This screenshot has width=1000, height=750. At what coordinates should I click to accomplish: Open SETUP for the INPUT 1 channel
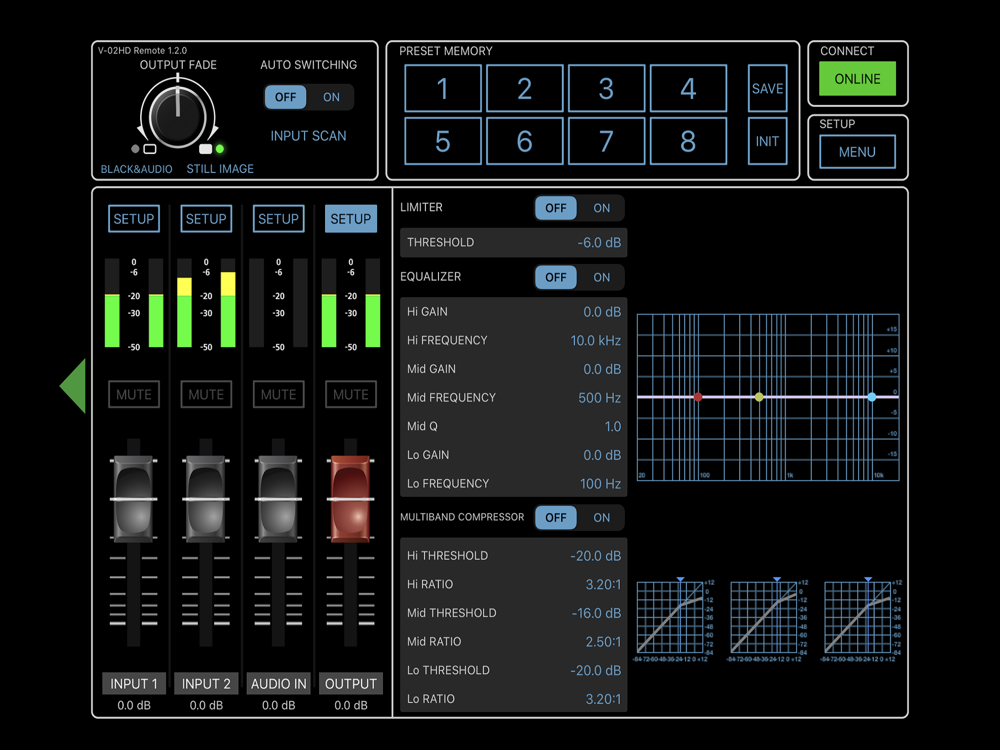pyautogui.click(x=134, y=219)
